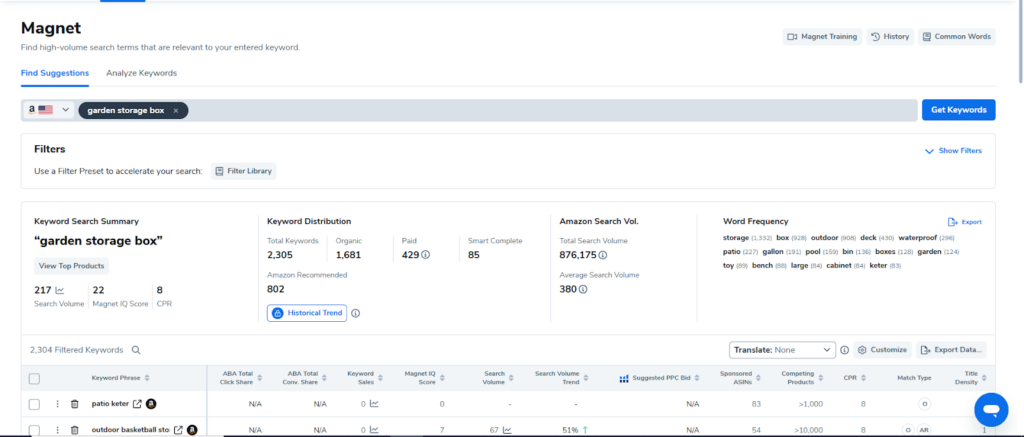Select the Find Suggestions tab
The image size is (1024, 437).
[x=55, y=73]
